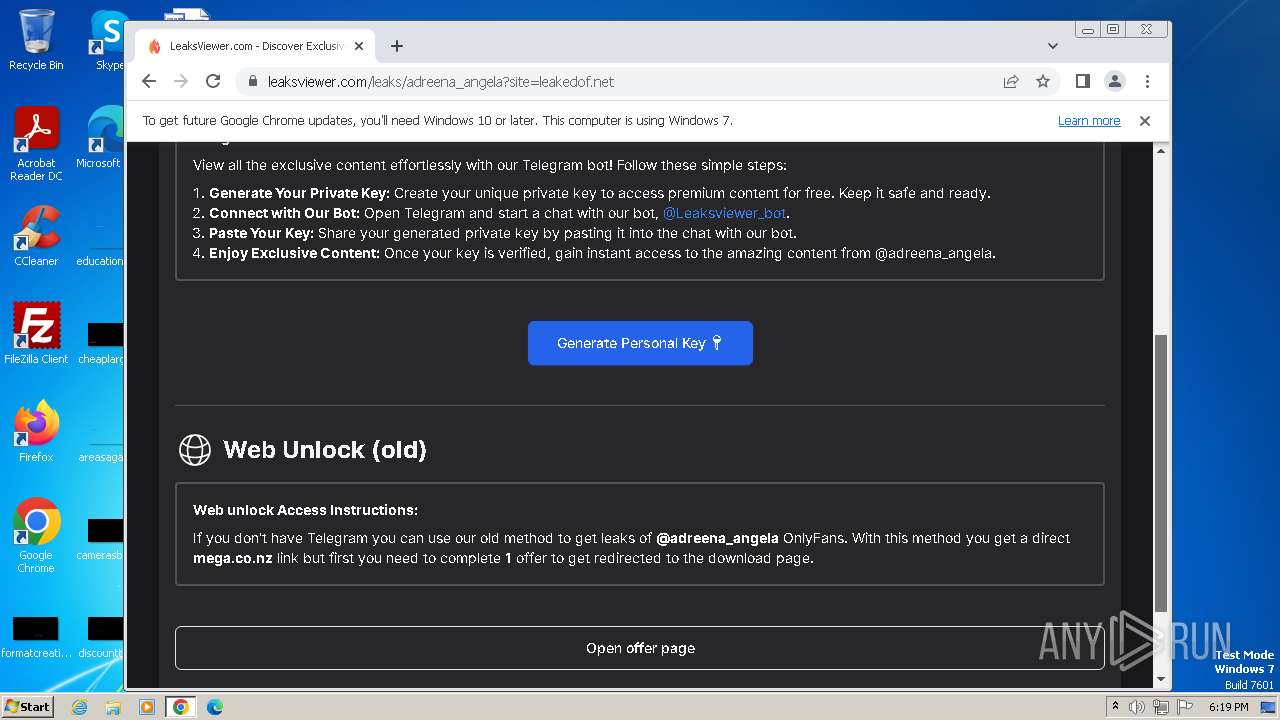Show hidden system tray icons

coord(1115,707)
